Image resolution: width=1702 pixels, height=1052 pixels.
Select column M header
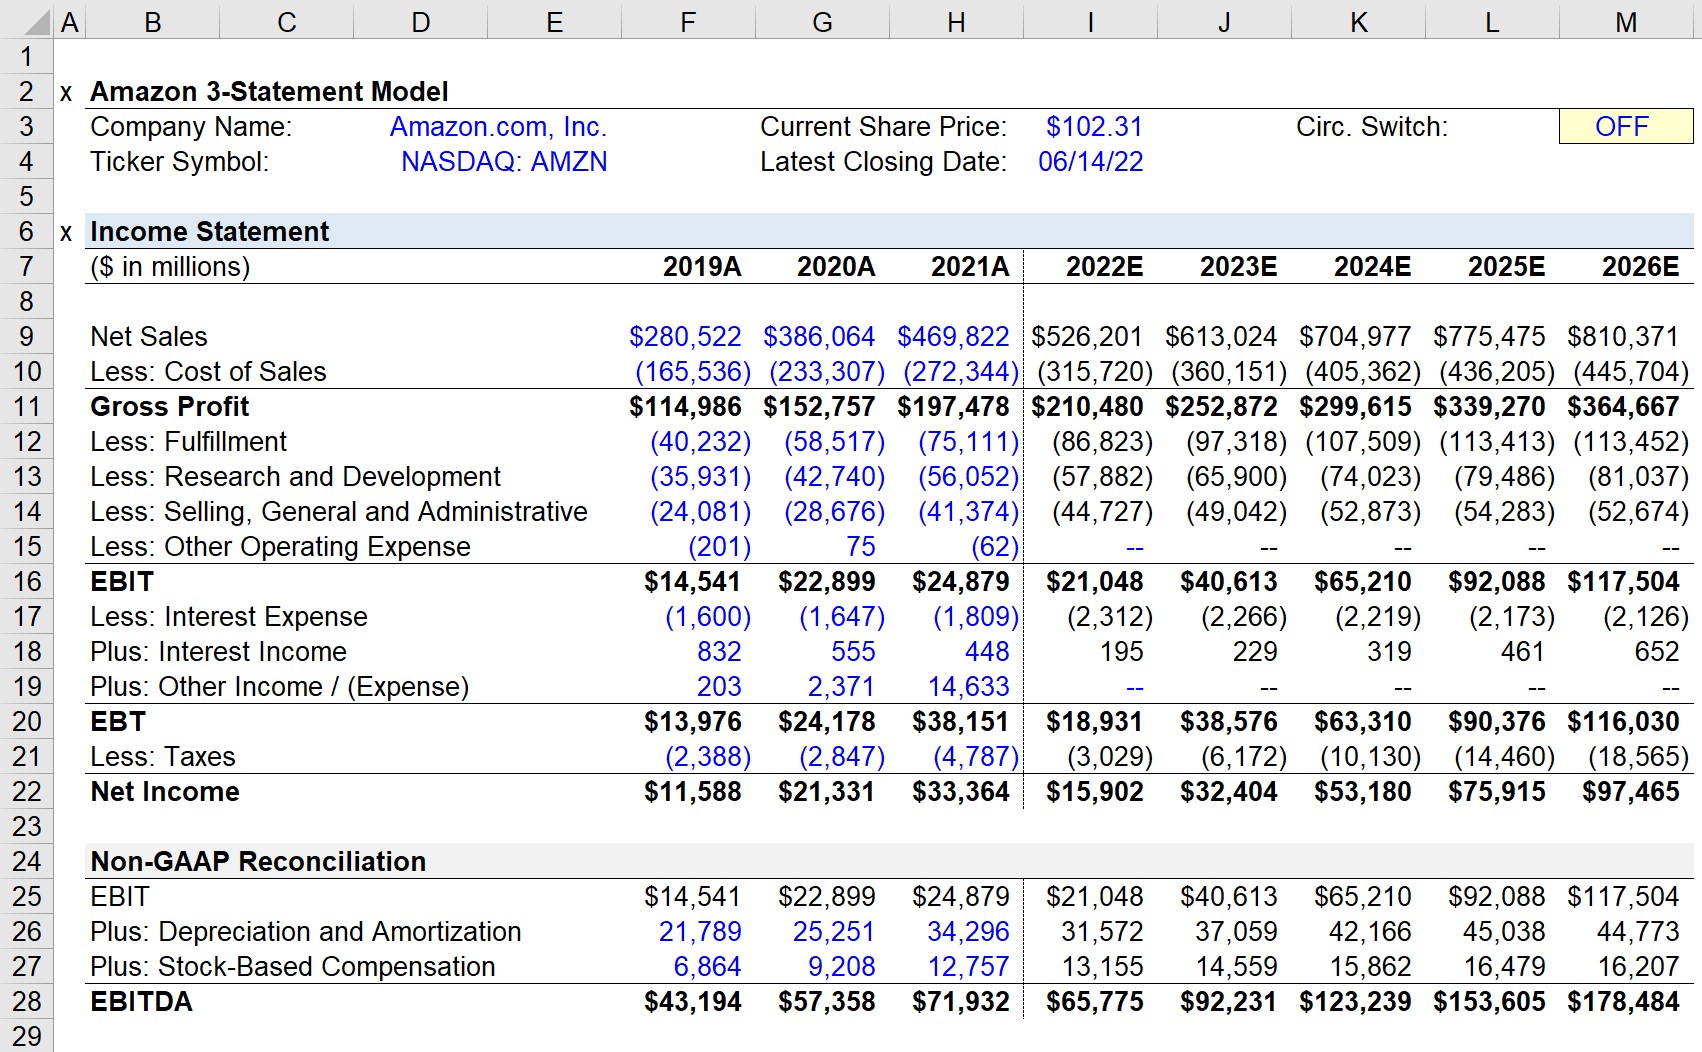[1627, 22]
